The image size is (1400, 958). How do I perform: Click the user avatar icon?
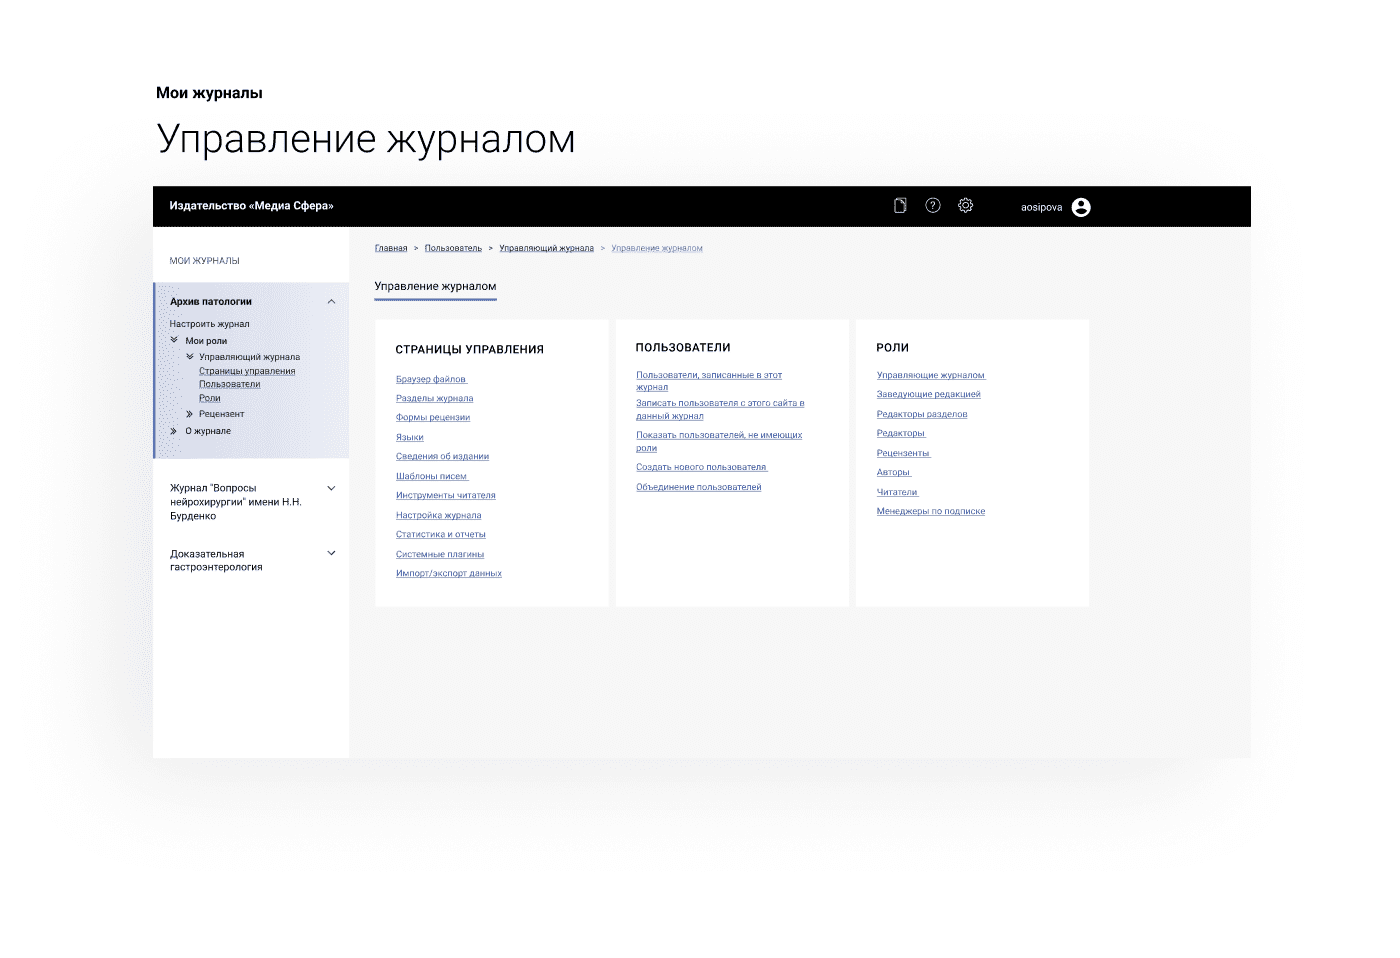pos(1081,207)
